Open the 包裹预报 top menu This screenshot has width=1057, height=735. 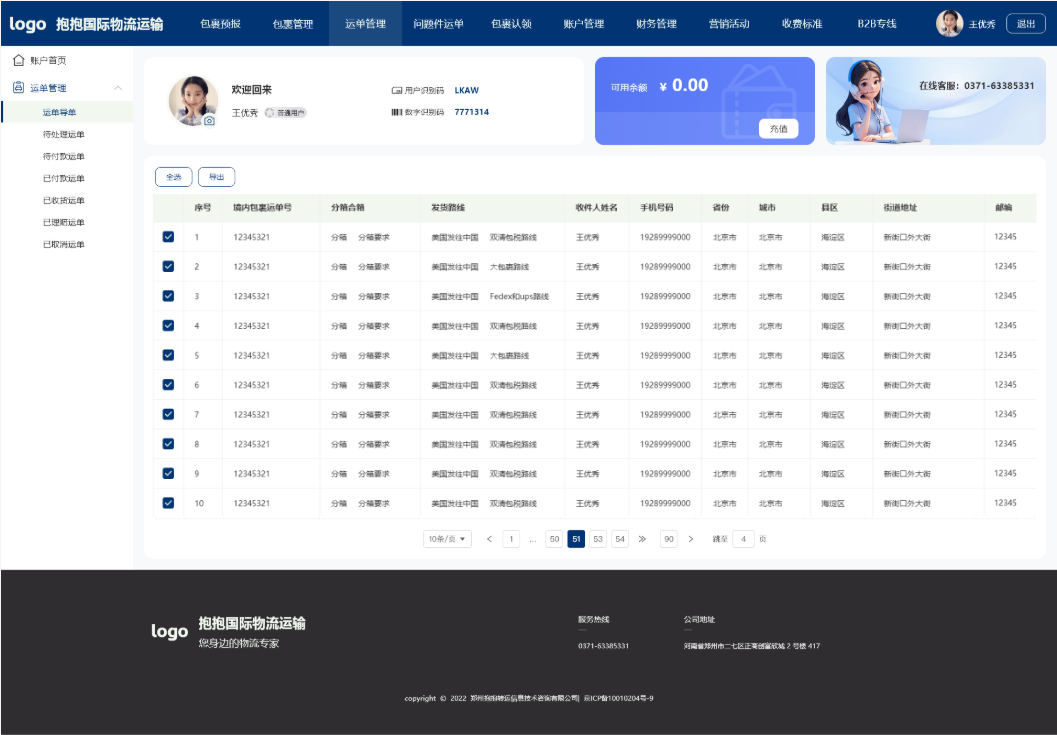pos(220,23)
